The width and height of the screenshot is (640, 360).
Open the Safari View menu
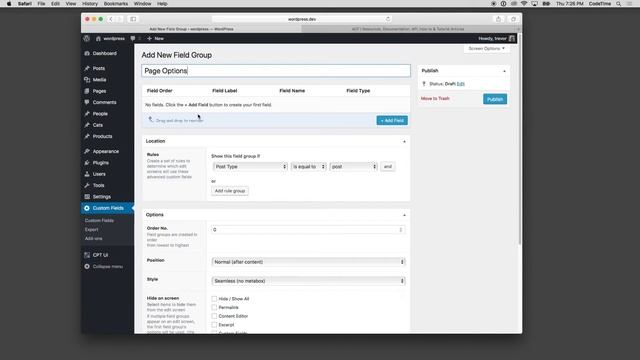pos(71,4)
